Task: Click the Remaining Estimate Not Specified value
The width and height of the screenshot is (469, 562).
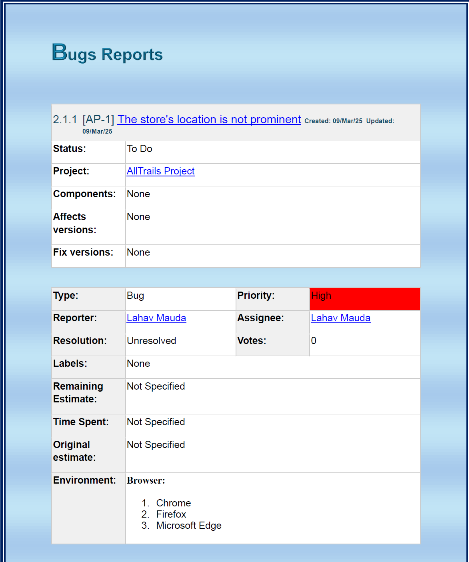Action: tap(156, 386)
